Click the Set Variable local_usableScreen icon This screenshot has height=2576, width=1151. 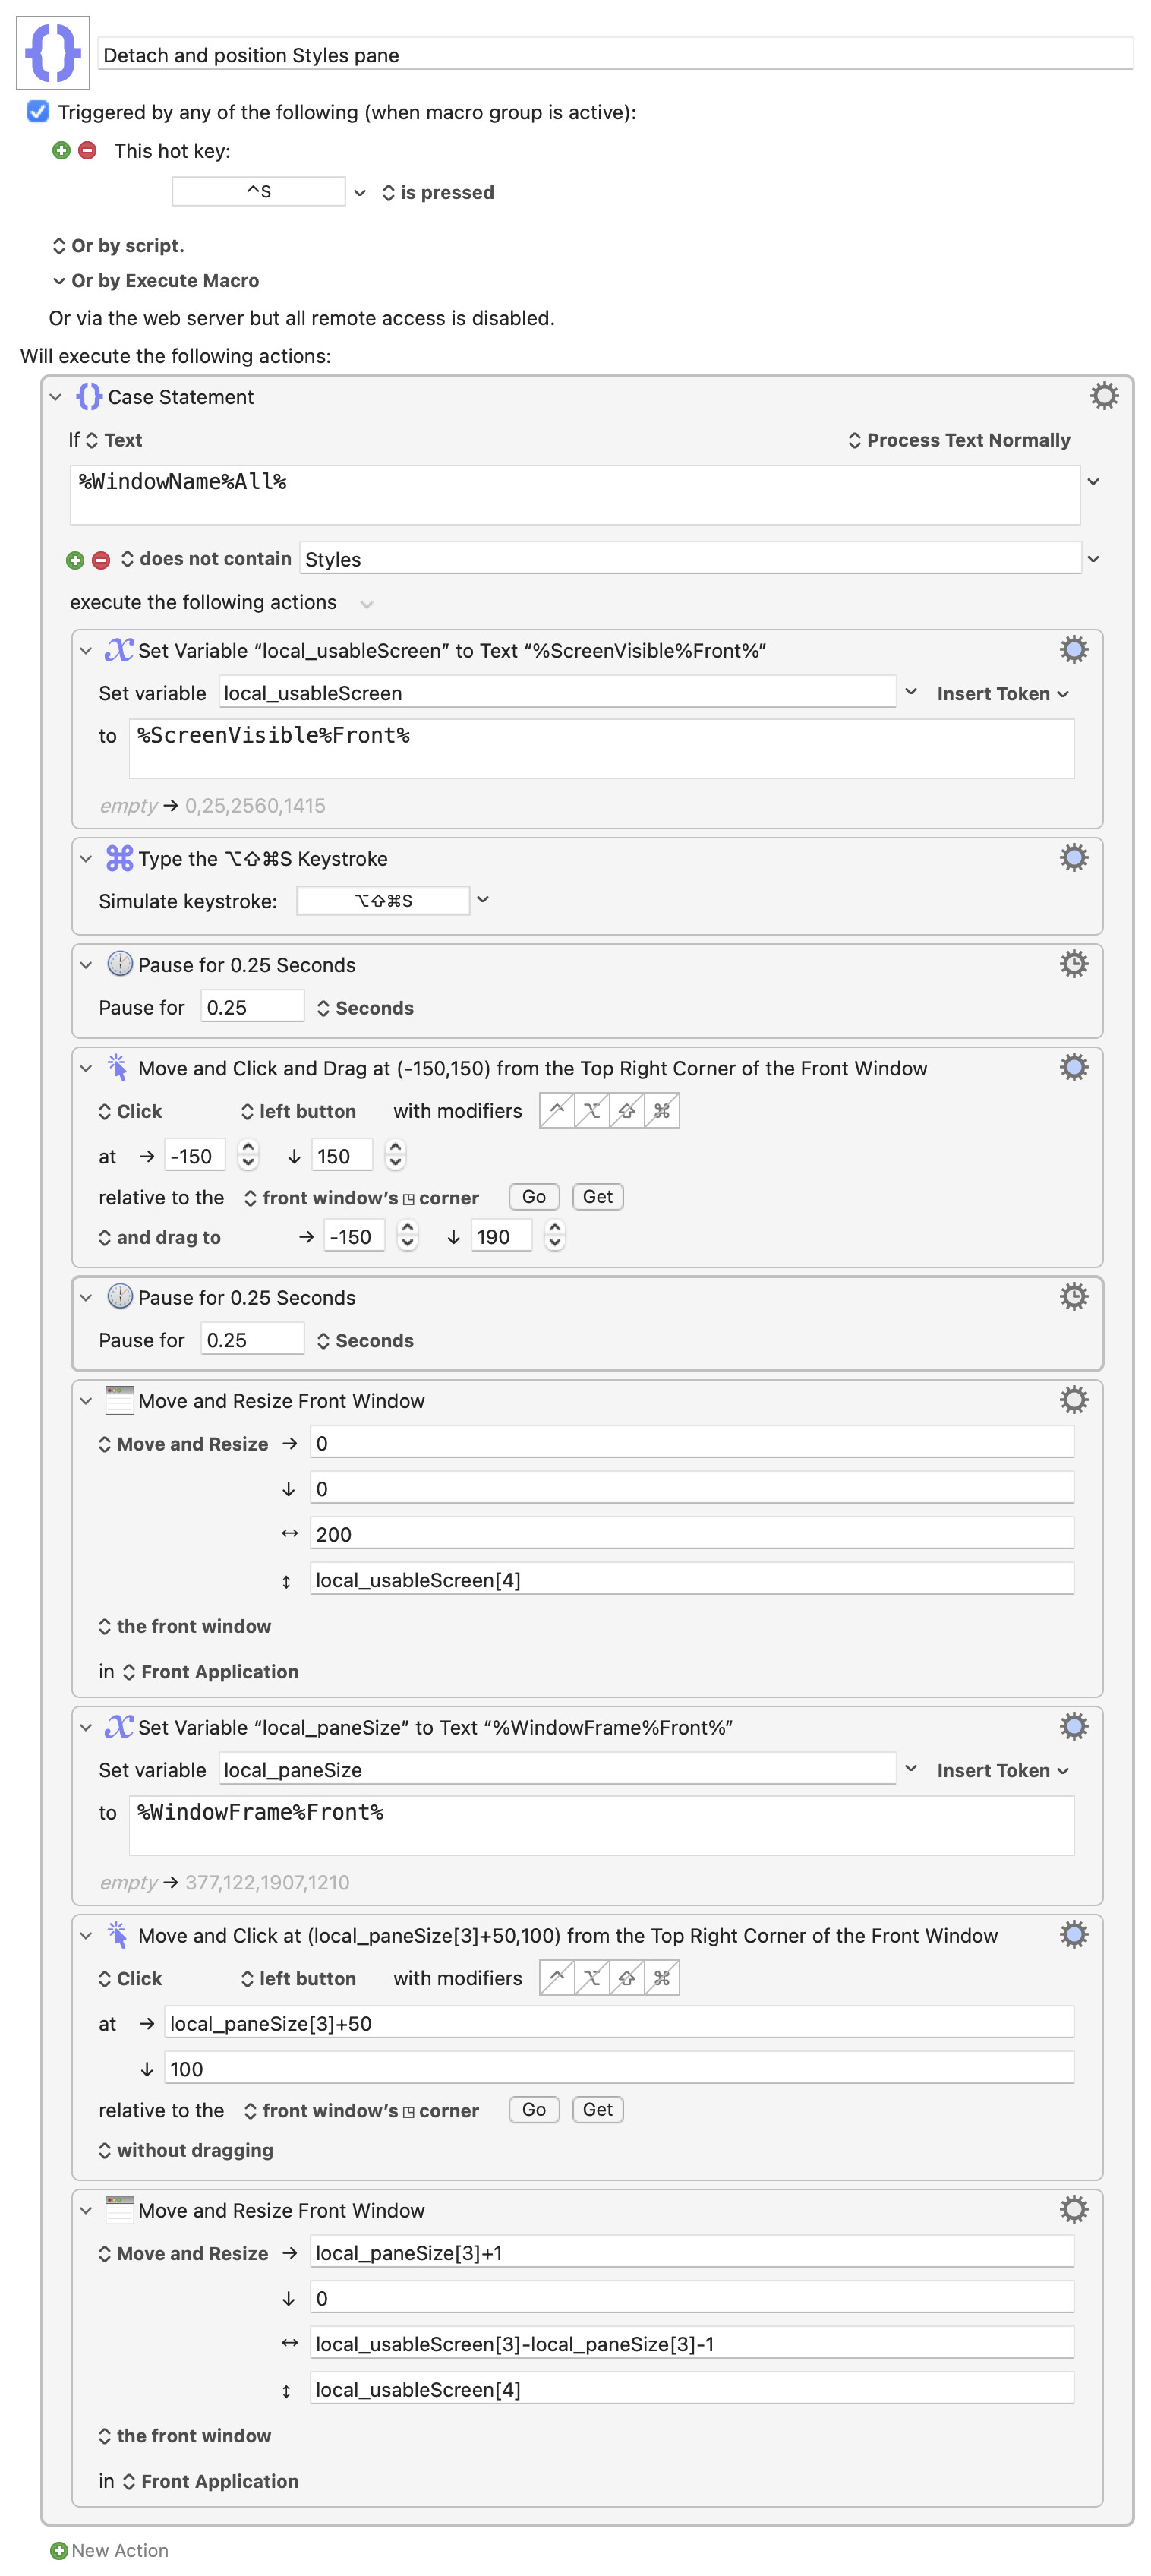(x=119, y=650)
